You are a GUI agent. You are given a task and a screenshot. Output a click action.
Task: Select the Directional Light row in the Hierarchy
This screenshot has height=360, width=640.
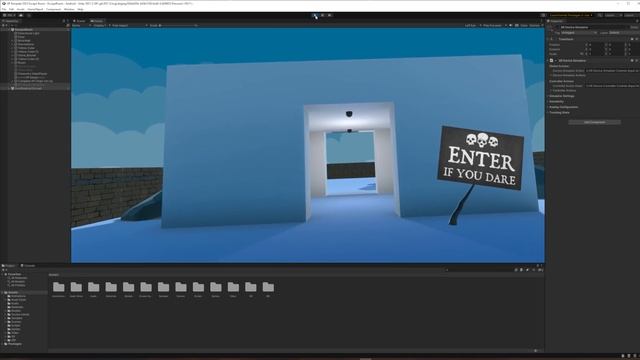pos(28,33)
